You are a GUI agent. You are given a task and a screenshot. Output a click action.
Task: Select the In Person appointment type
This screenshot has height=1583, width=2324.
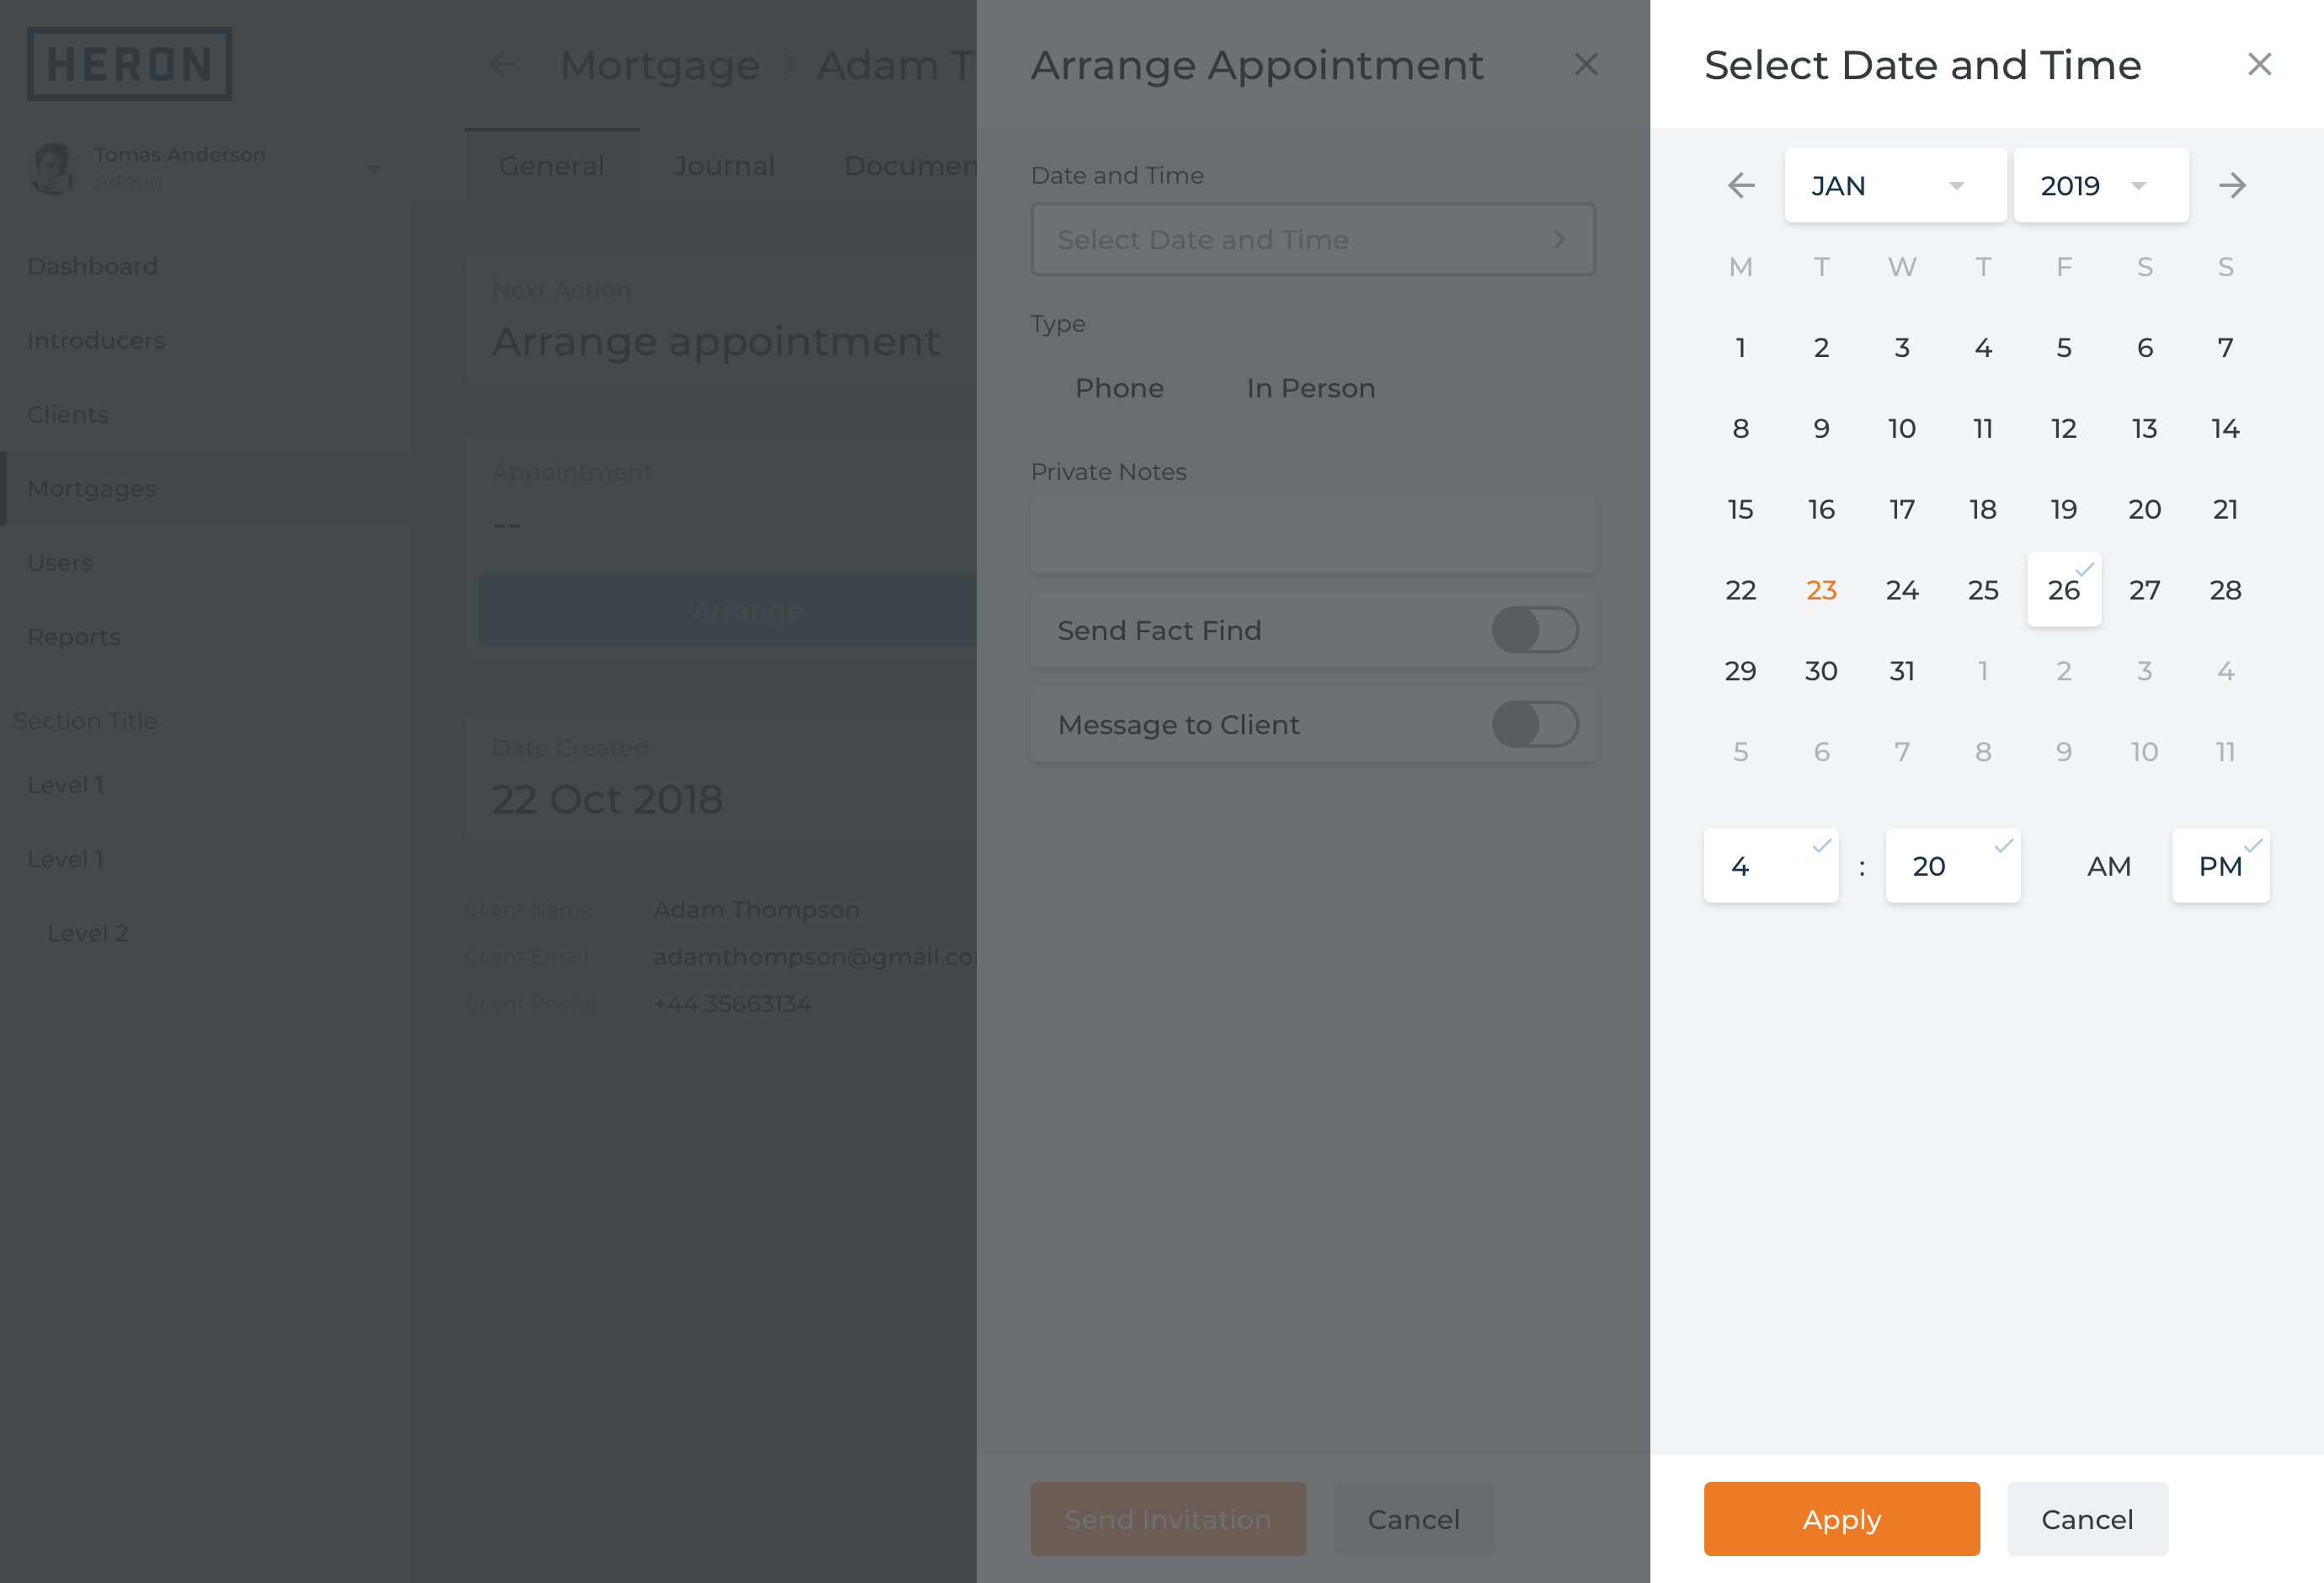click(x=1310, y=388)
